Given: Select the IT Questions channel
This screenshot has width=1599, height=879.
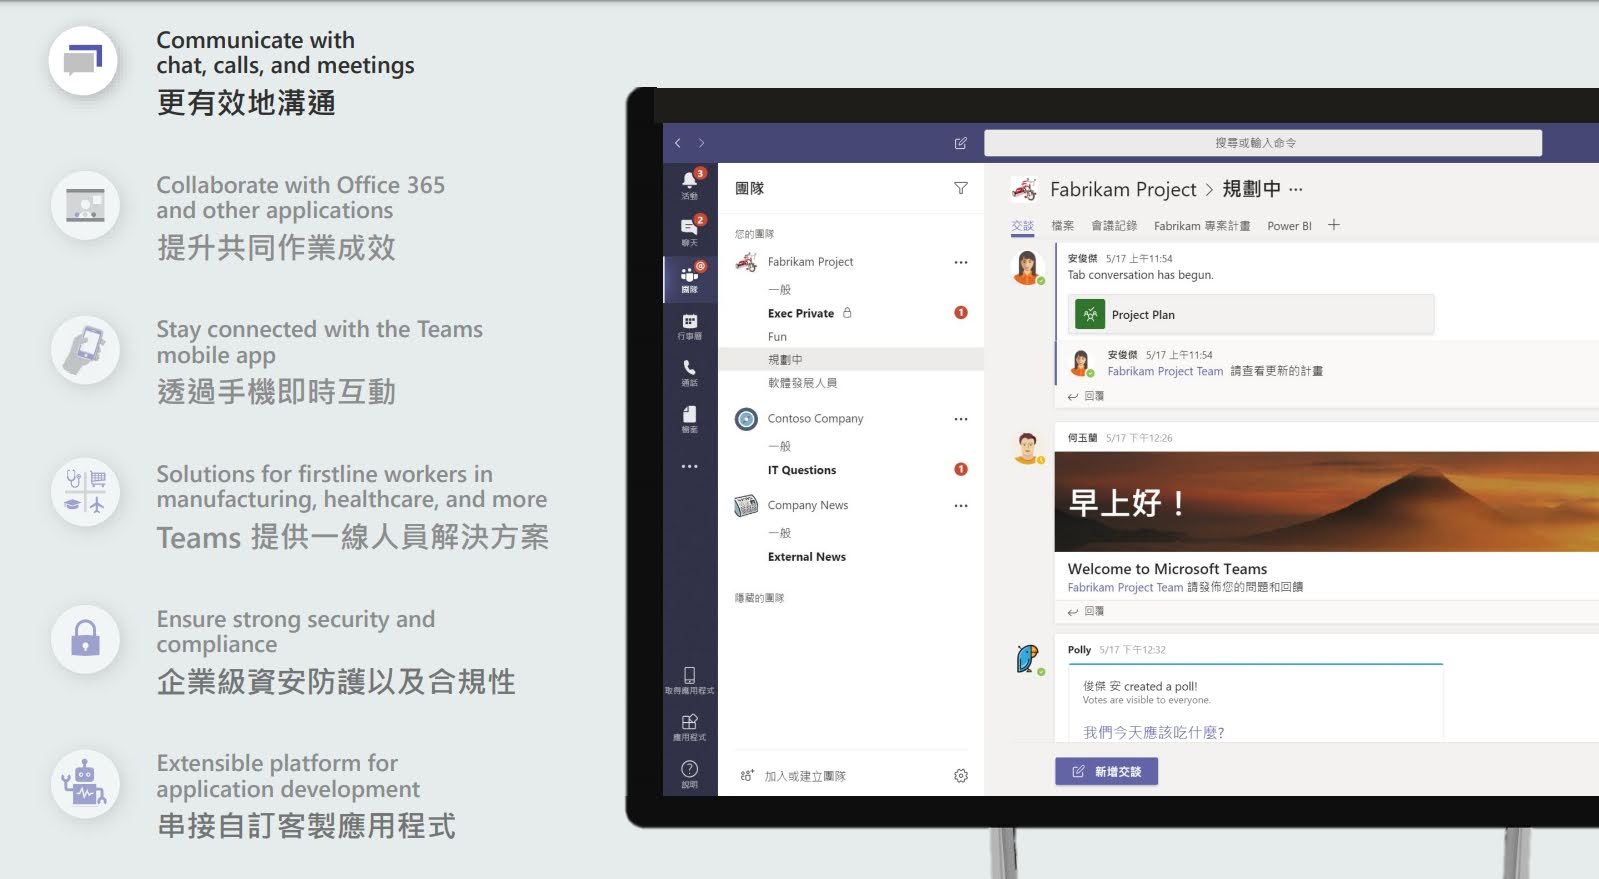Looking at the screenshot, I should 802,470.
